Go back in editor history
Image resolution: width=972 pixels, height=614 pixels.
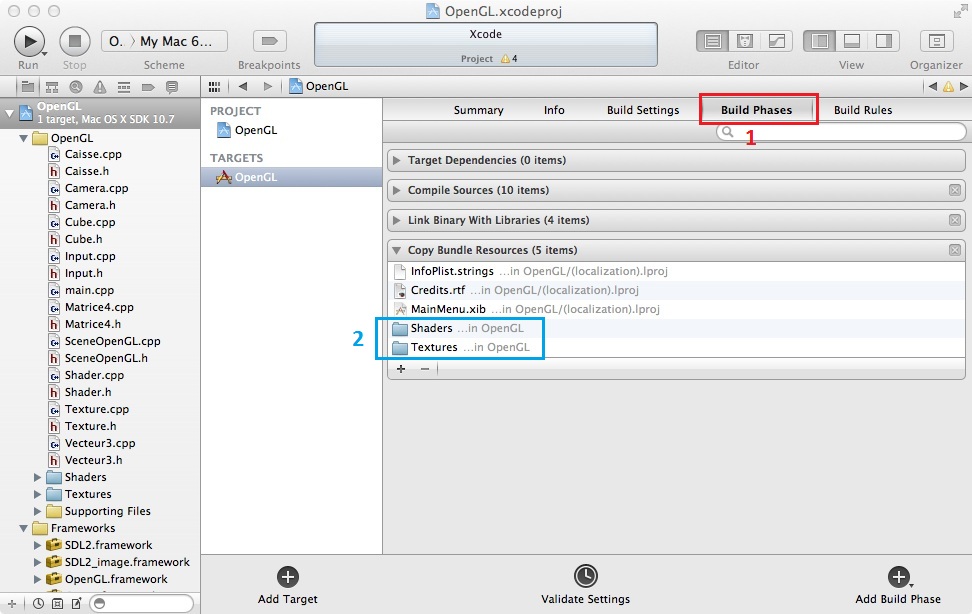point(243,86)
